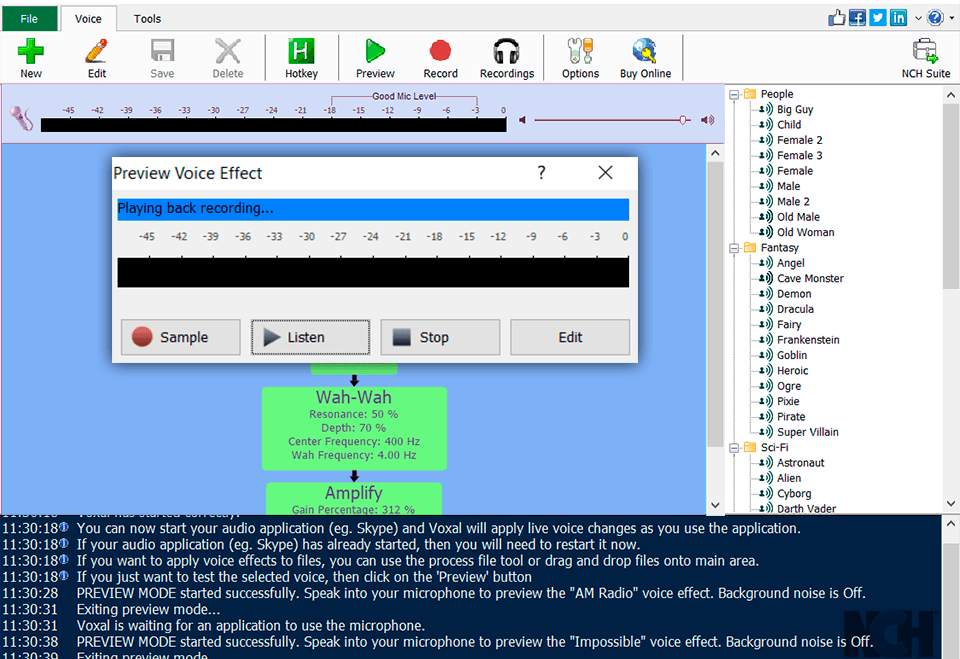Open the File menu tab
960x659 pixels.
click(29, 18)
